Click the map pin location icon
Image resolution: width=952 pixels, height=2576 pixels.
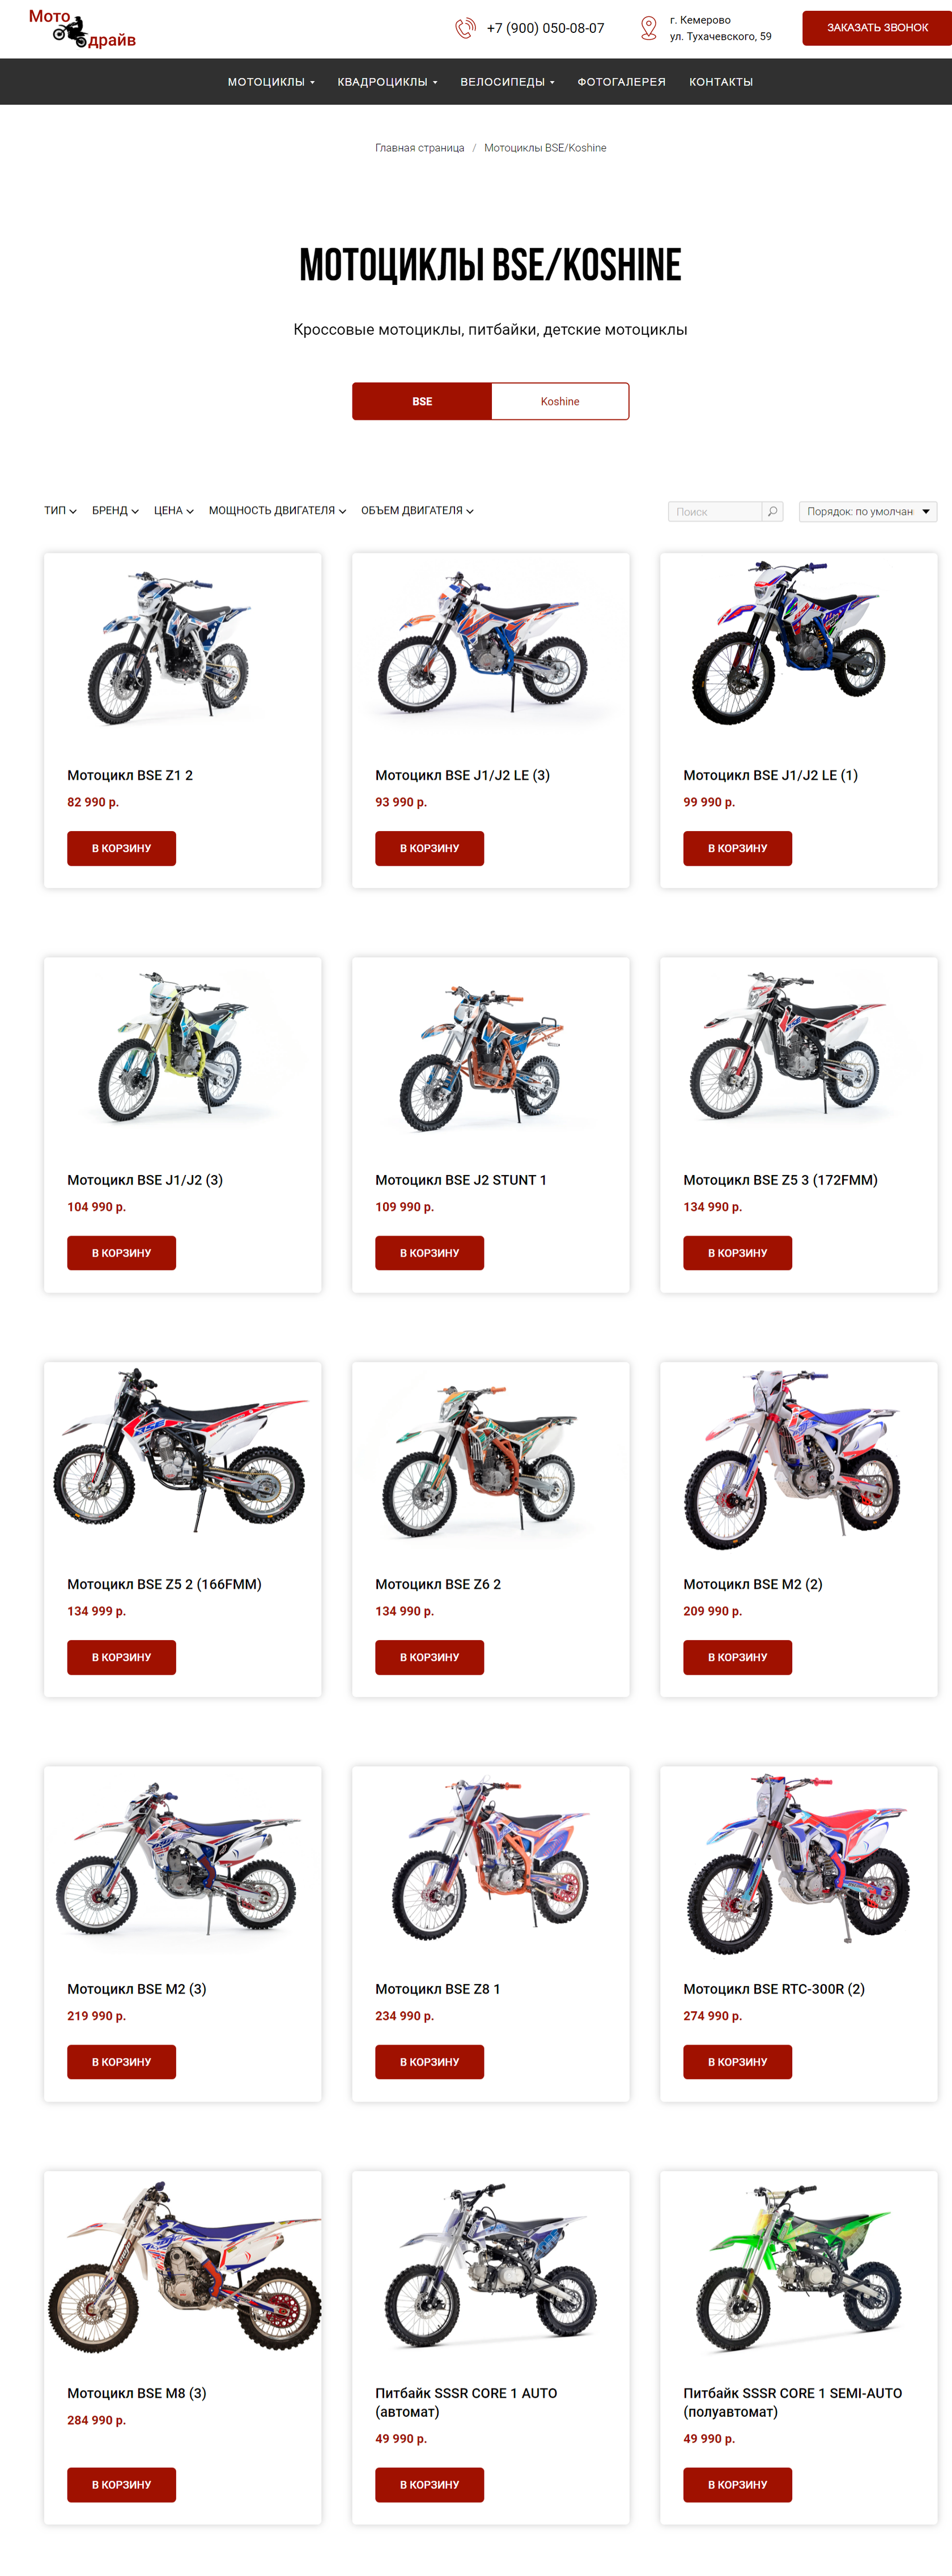point(648,28)
